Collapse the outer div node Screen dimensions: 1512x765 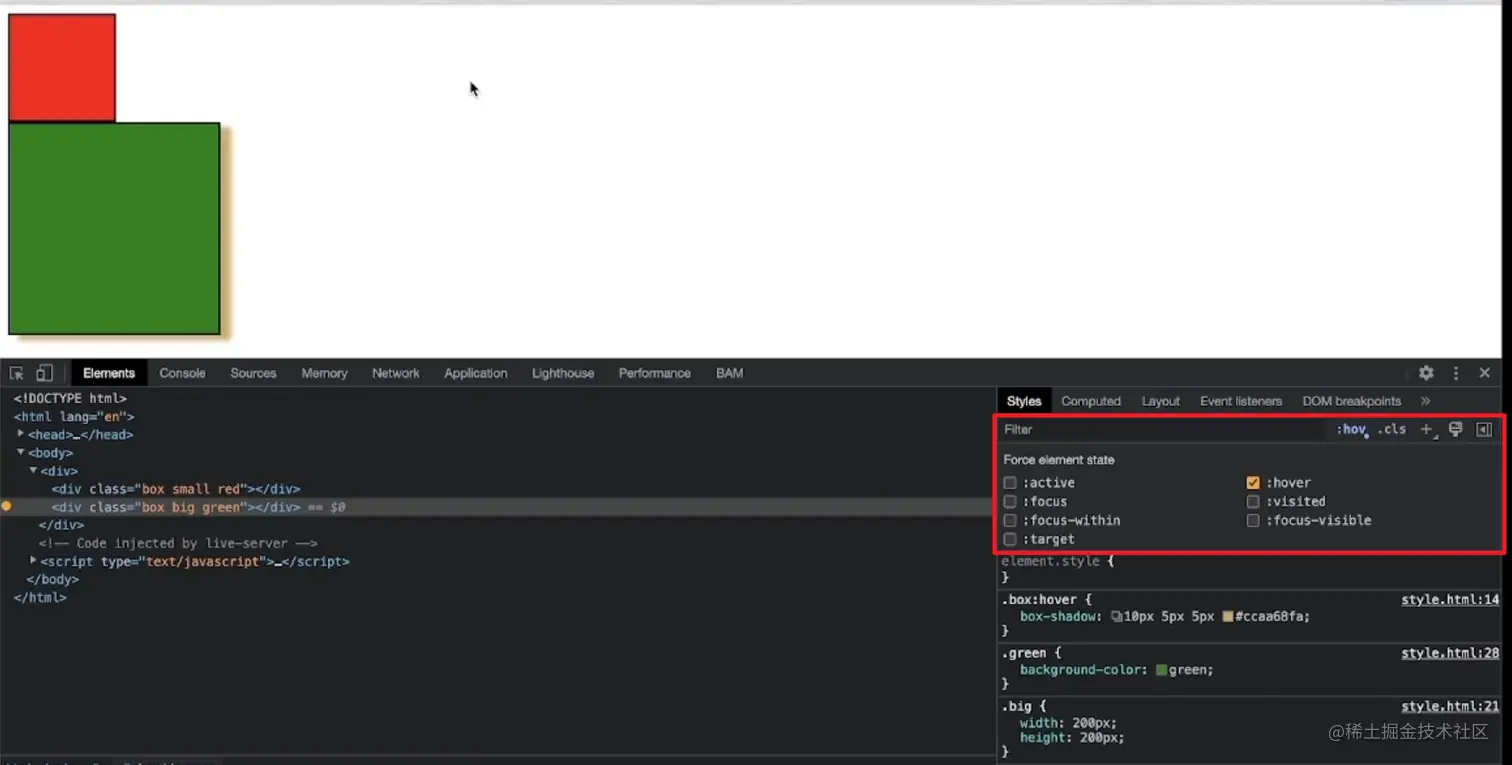33,470
